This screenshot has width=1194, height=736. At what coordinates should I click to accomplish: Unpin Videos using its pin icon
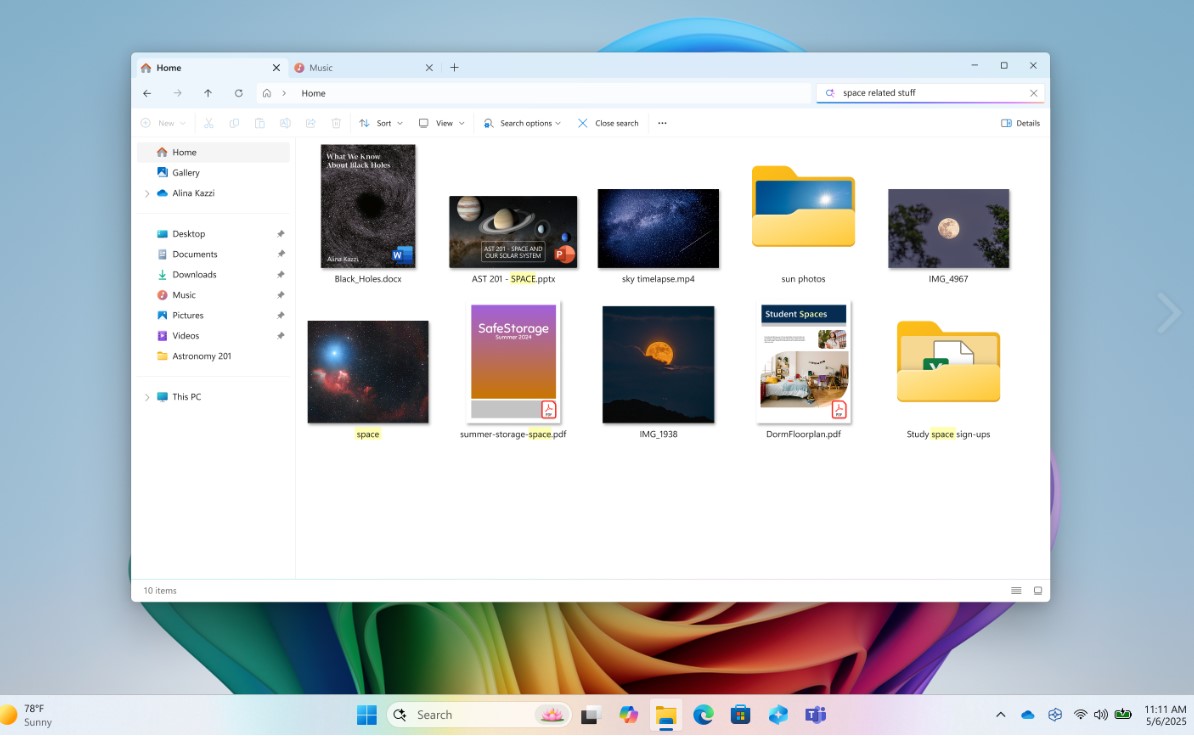[x=280, y=336]
